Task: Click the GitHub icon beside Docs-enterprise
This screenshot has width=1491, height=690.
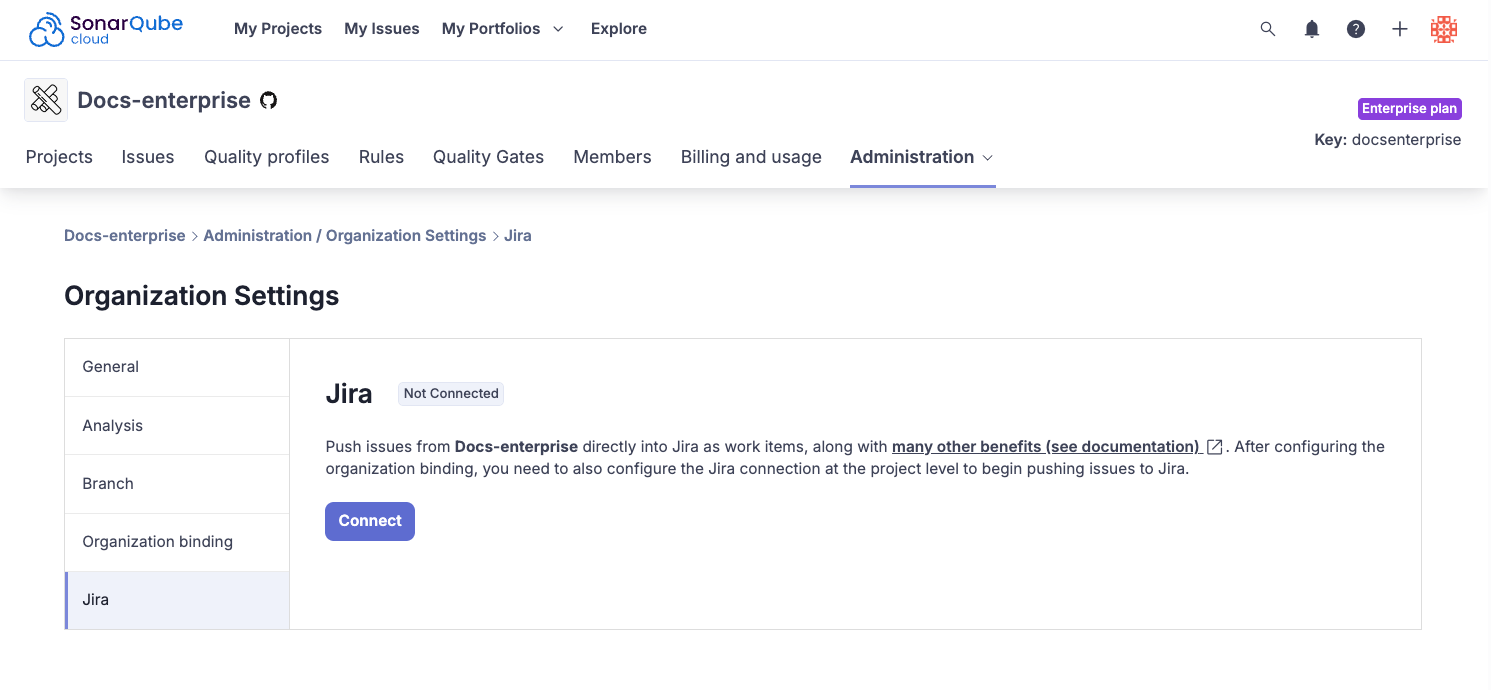Action: [x=269, y=100]
